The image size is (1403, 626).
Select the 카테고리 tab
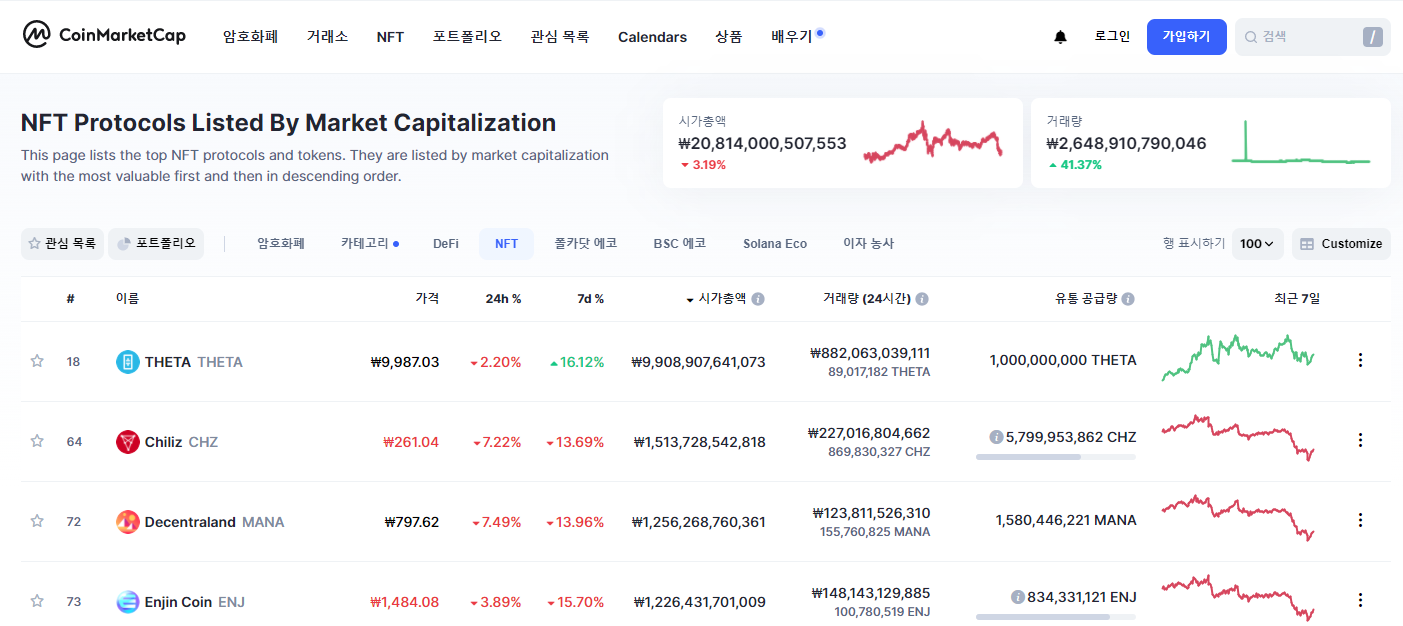tap(369, 243)
